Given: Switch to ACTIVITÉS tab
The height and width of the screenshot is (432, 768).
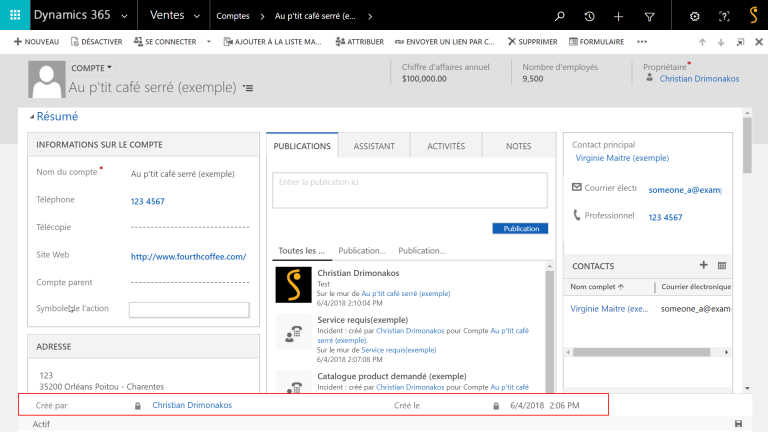Looking at the screenshot, I should pyautogui.click(x=446, y=145).
